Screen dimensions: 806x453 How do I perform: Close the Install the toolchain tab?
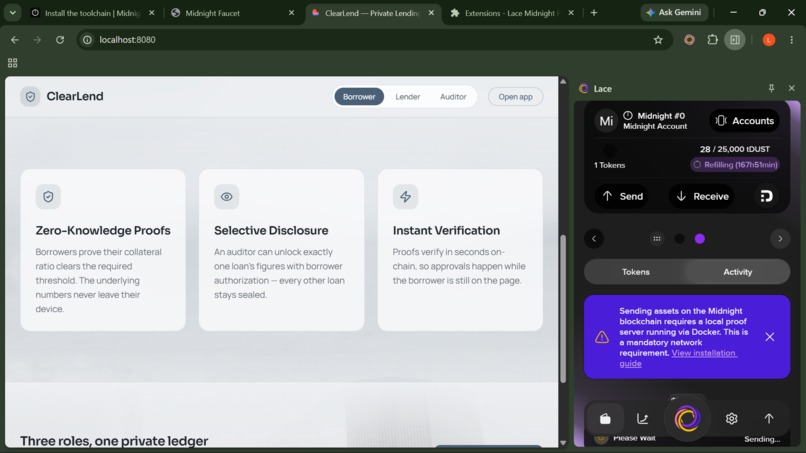pyautogui.click(x=152, y=13)
